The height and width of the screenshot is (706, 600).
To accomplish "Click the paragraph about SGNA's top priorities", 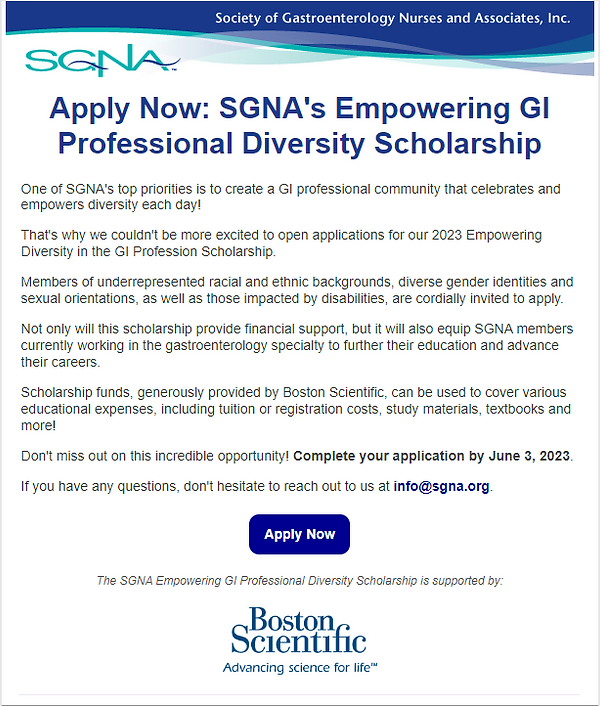I will coord(290,195).
